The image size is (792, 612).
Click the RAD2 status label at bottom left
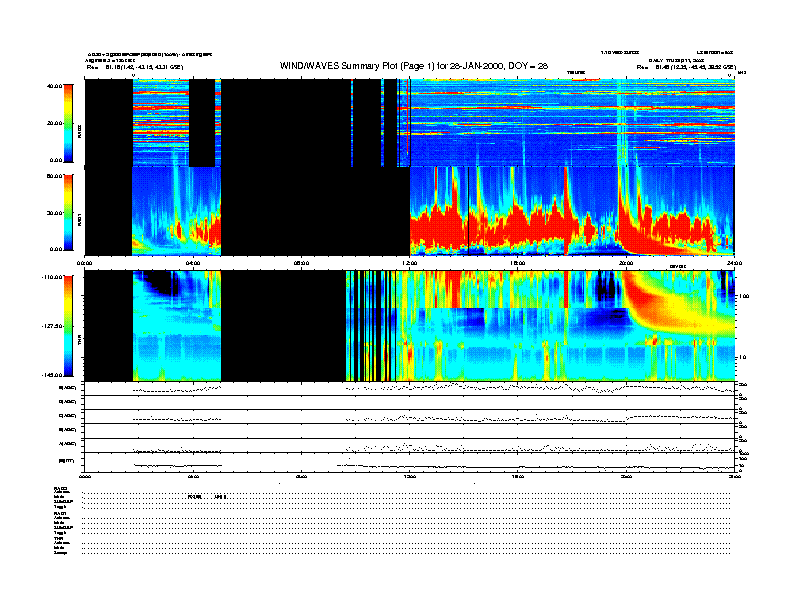click(61, 488)
